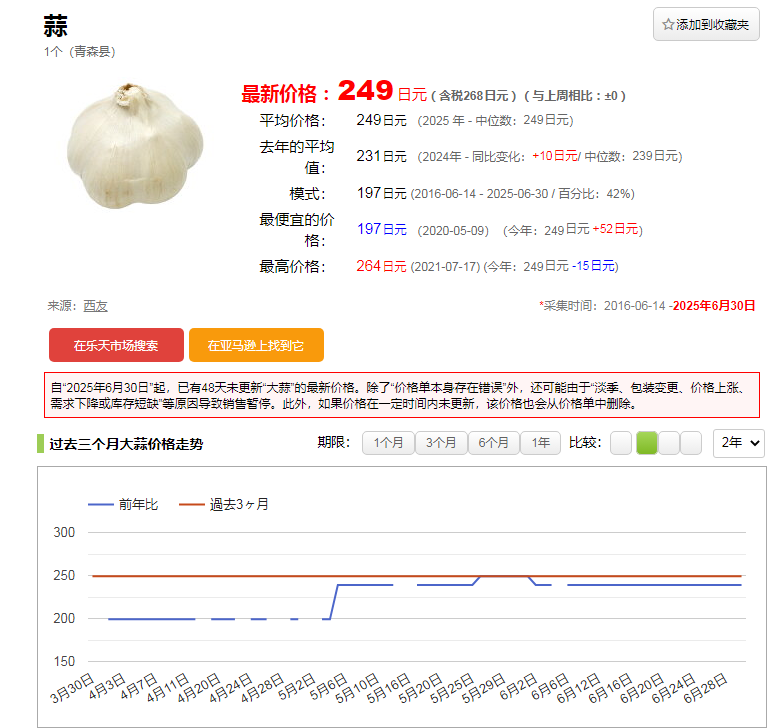The width and height of the screenshot is (768, 728).
Task: Click the garlic product photo
Action: (x=134, y=146)
